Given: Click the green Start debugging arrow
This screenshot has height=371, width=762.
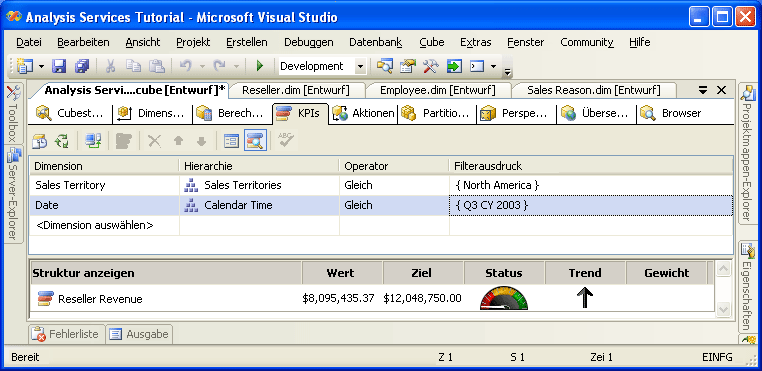Looking at the screenshot, I should tap(260, 66).
